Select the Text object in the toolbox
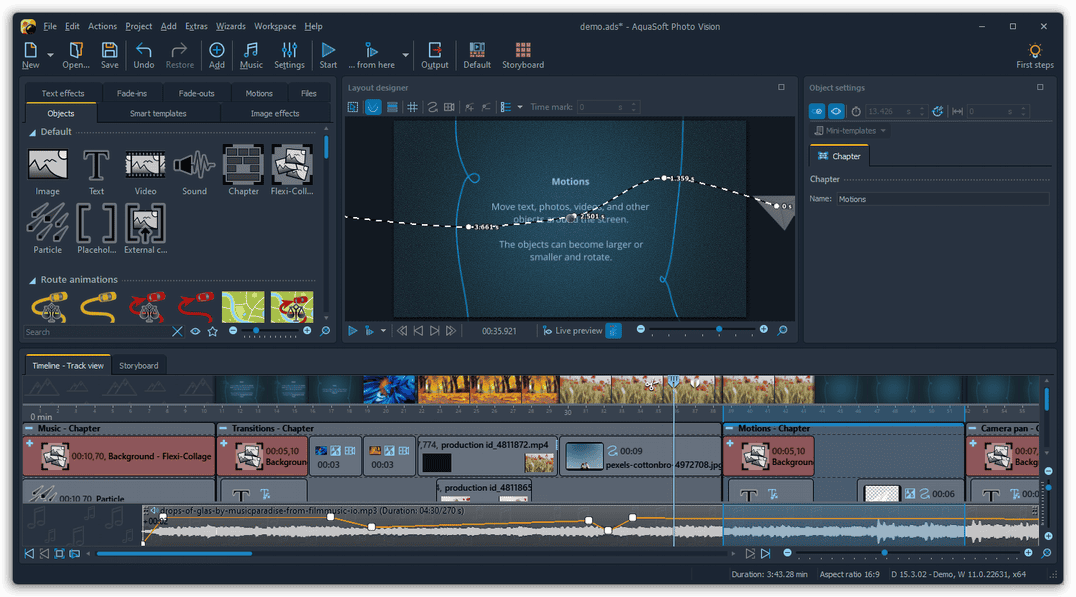Image resolution: width=1076 pixels, height=597 pixels. [x=96, y=172]
